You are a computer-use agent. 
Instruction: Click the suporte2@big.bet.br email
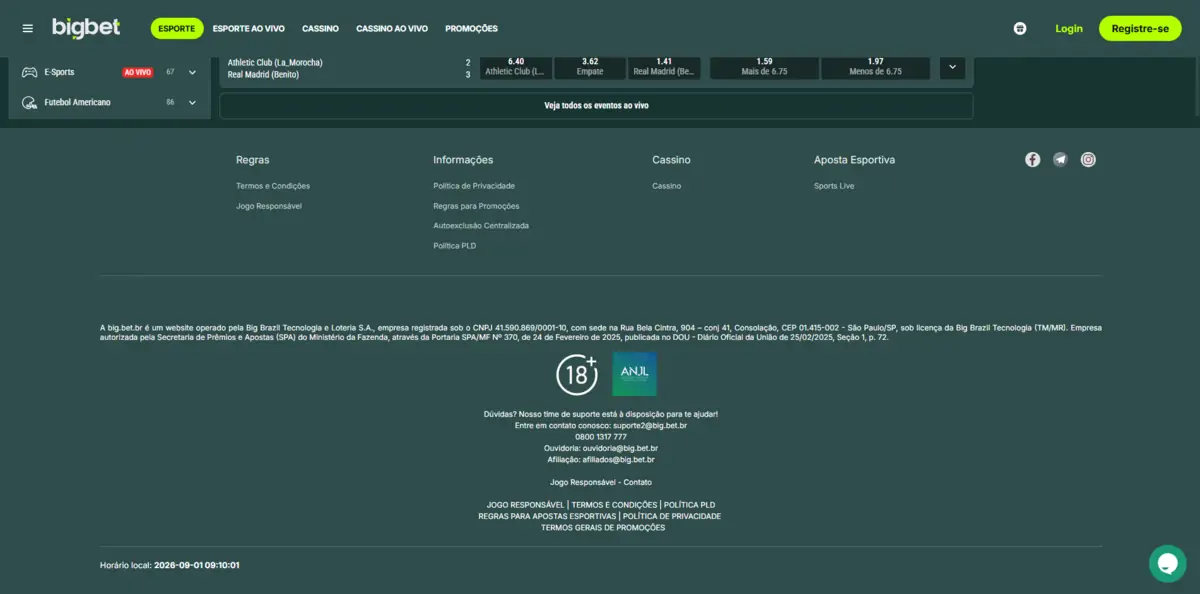(x=650, y=425)
